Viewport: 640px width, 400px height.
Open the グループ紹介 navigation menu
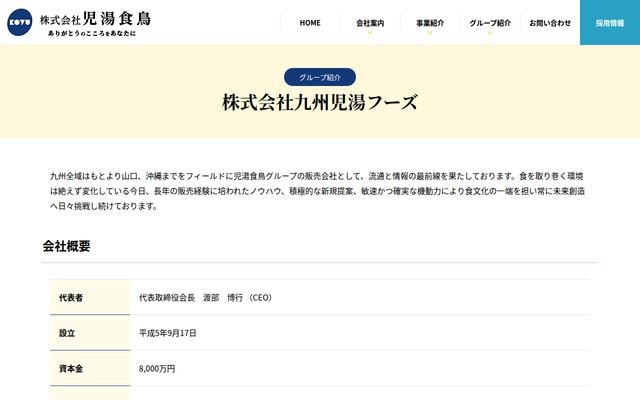[x=490, y=23]
